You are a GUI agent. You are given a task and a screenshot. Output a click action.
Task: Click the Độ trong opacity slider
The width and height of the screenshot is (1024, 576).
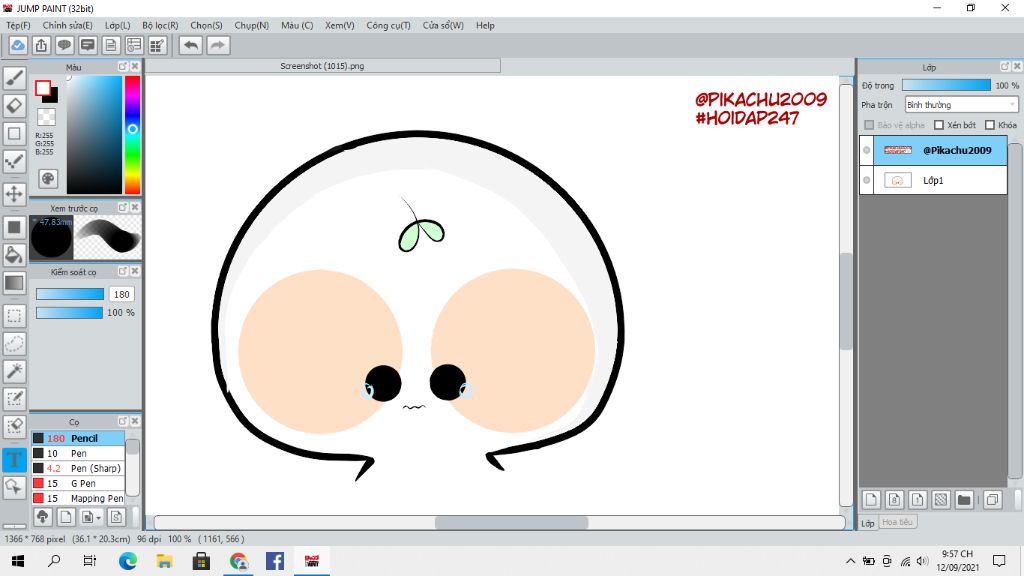pyautogui.click(x=946, y=86)
